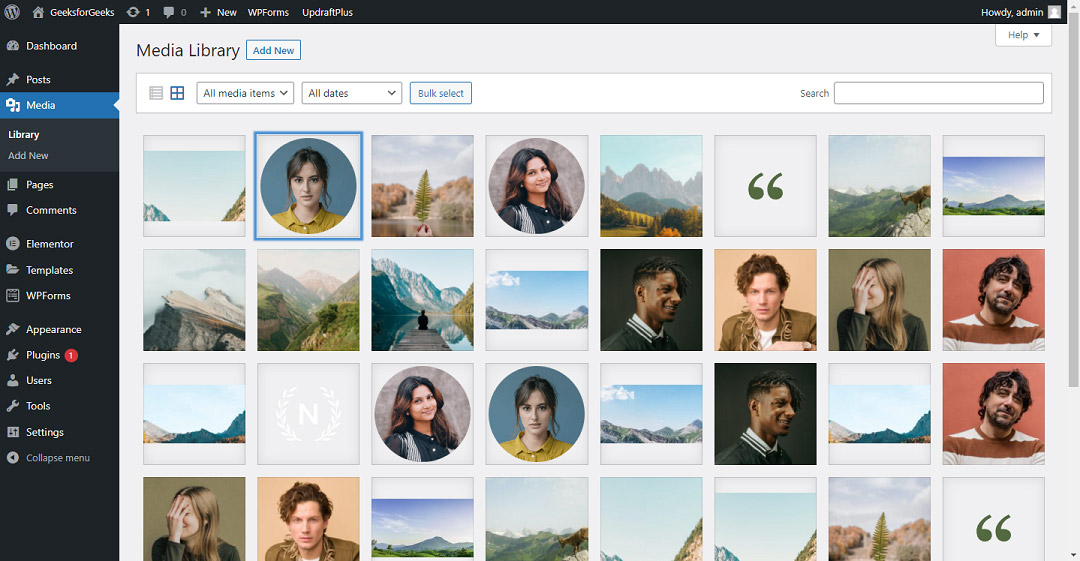Open the Library submenu item
This screenshot has height=561, width=1080.
24,134
